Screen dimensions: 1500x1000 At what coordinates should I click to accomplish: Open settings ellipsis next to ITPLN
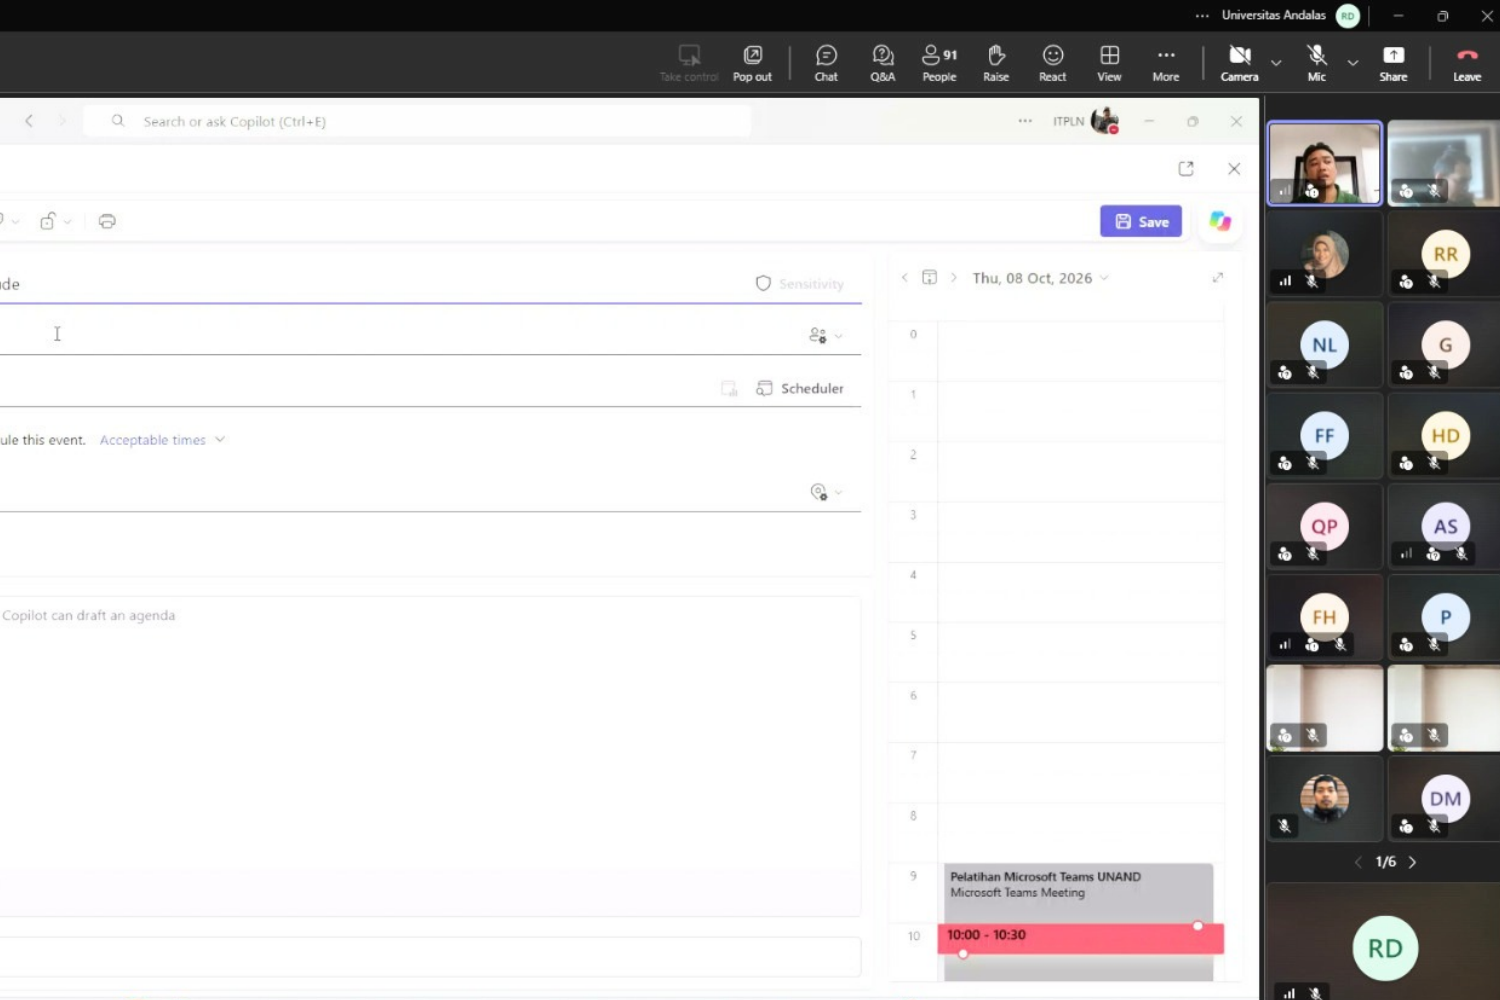click(x=1025, y=121)
